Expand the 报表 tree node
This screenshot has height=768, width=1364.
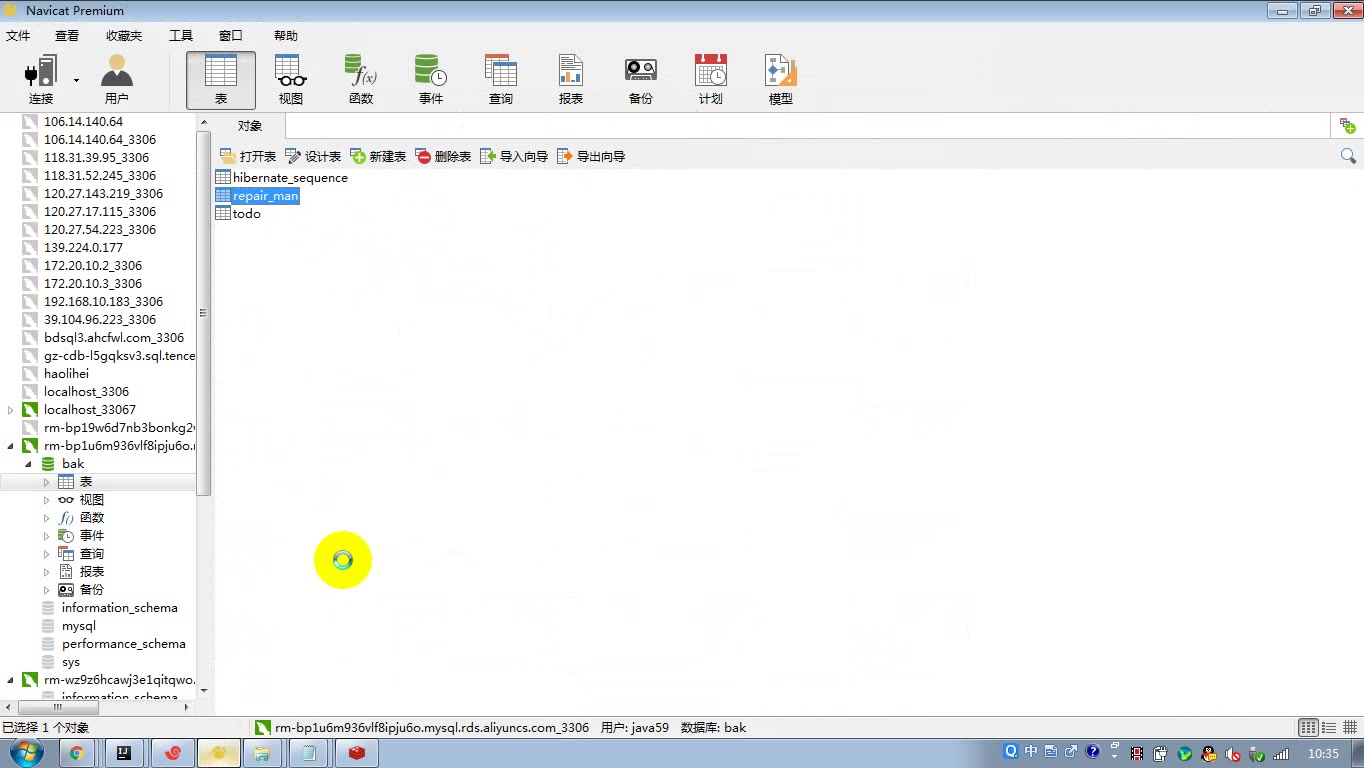(x=46, y=572)
